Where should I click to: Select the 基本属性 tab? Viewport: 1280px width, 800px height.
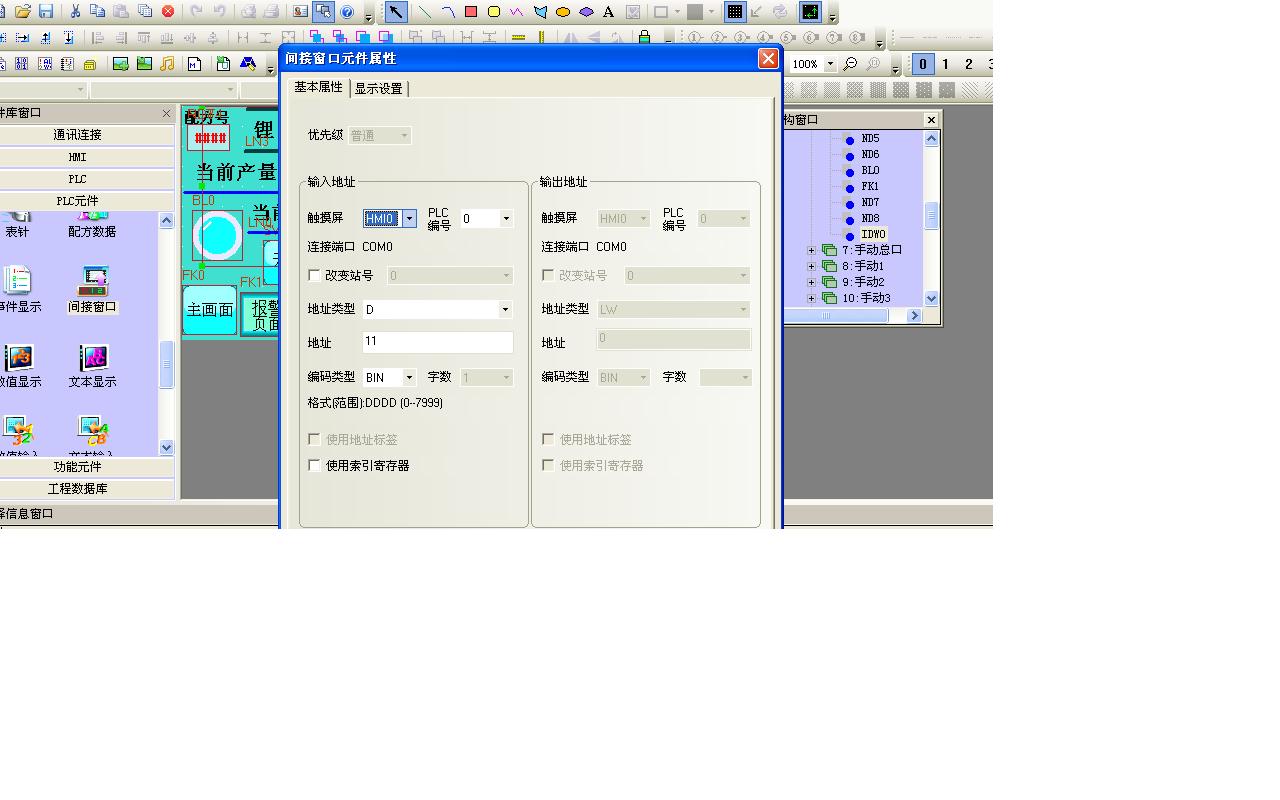click(x=318, y=87)
